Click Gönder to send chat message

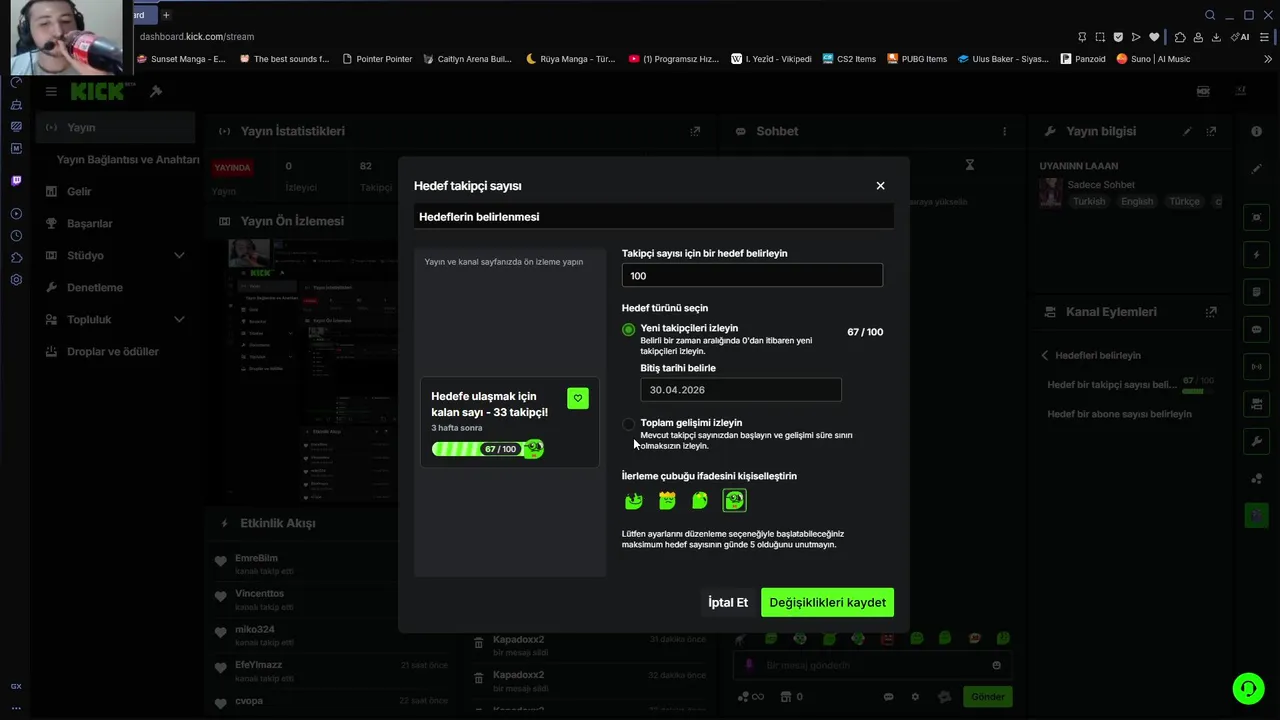[x=988, y=697]
